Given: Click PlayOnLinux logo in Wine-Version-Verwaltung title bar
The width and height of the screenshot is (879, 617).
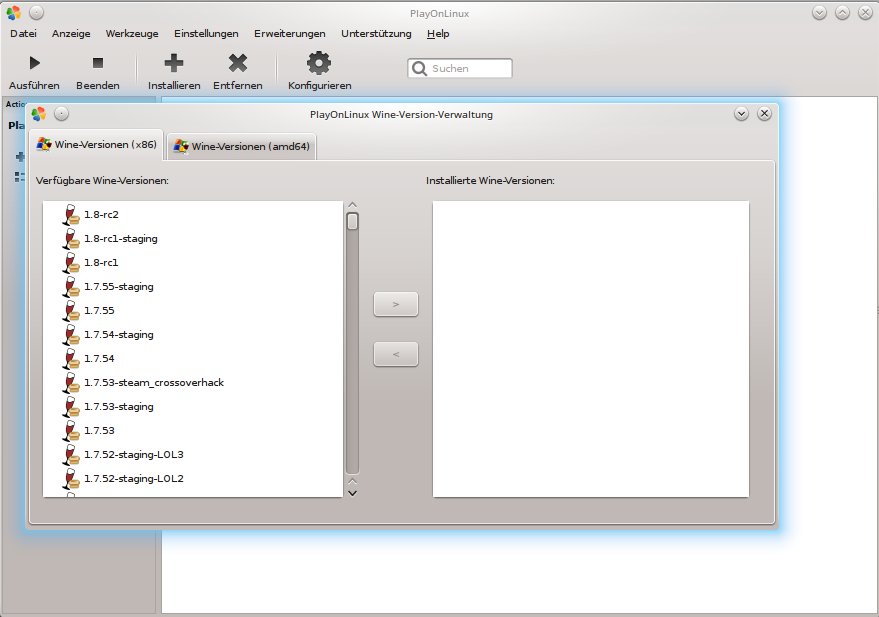Looking at the screenshot, I should [x=39, y=114].
